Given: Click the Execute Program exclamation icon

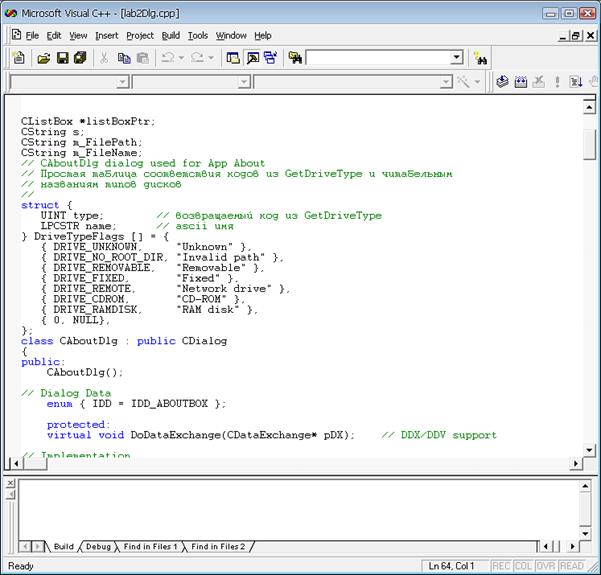Looking at the screenshot, I should (x=557, y=82).
